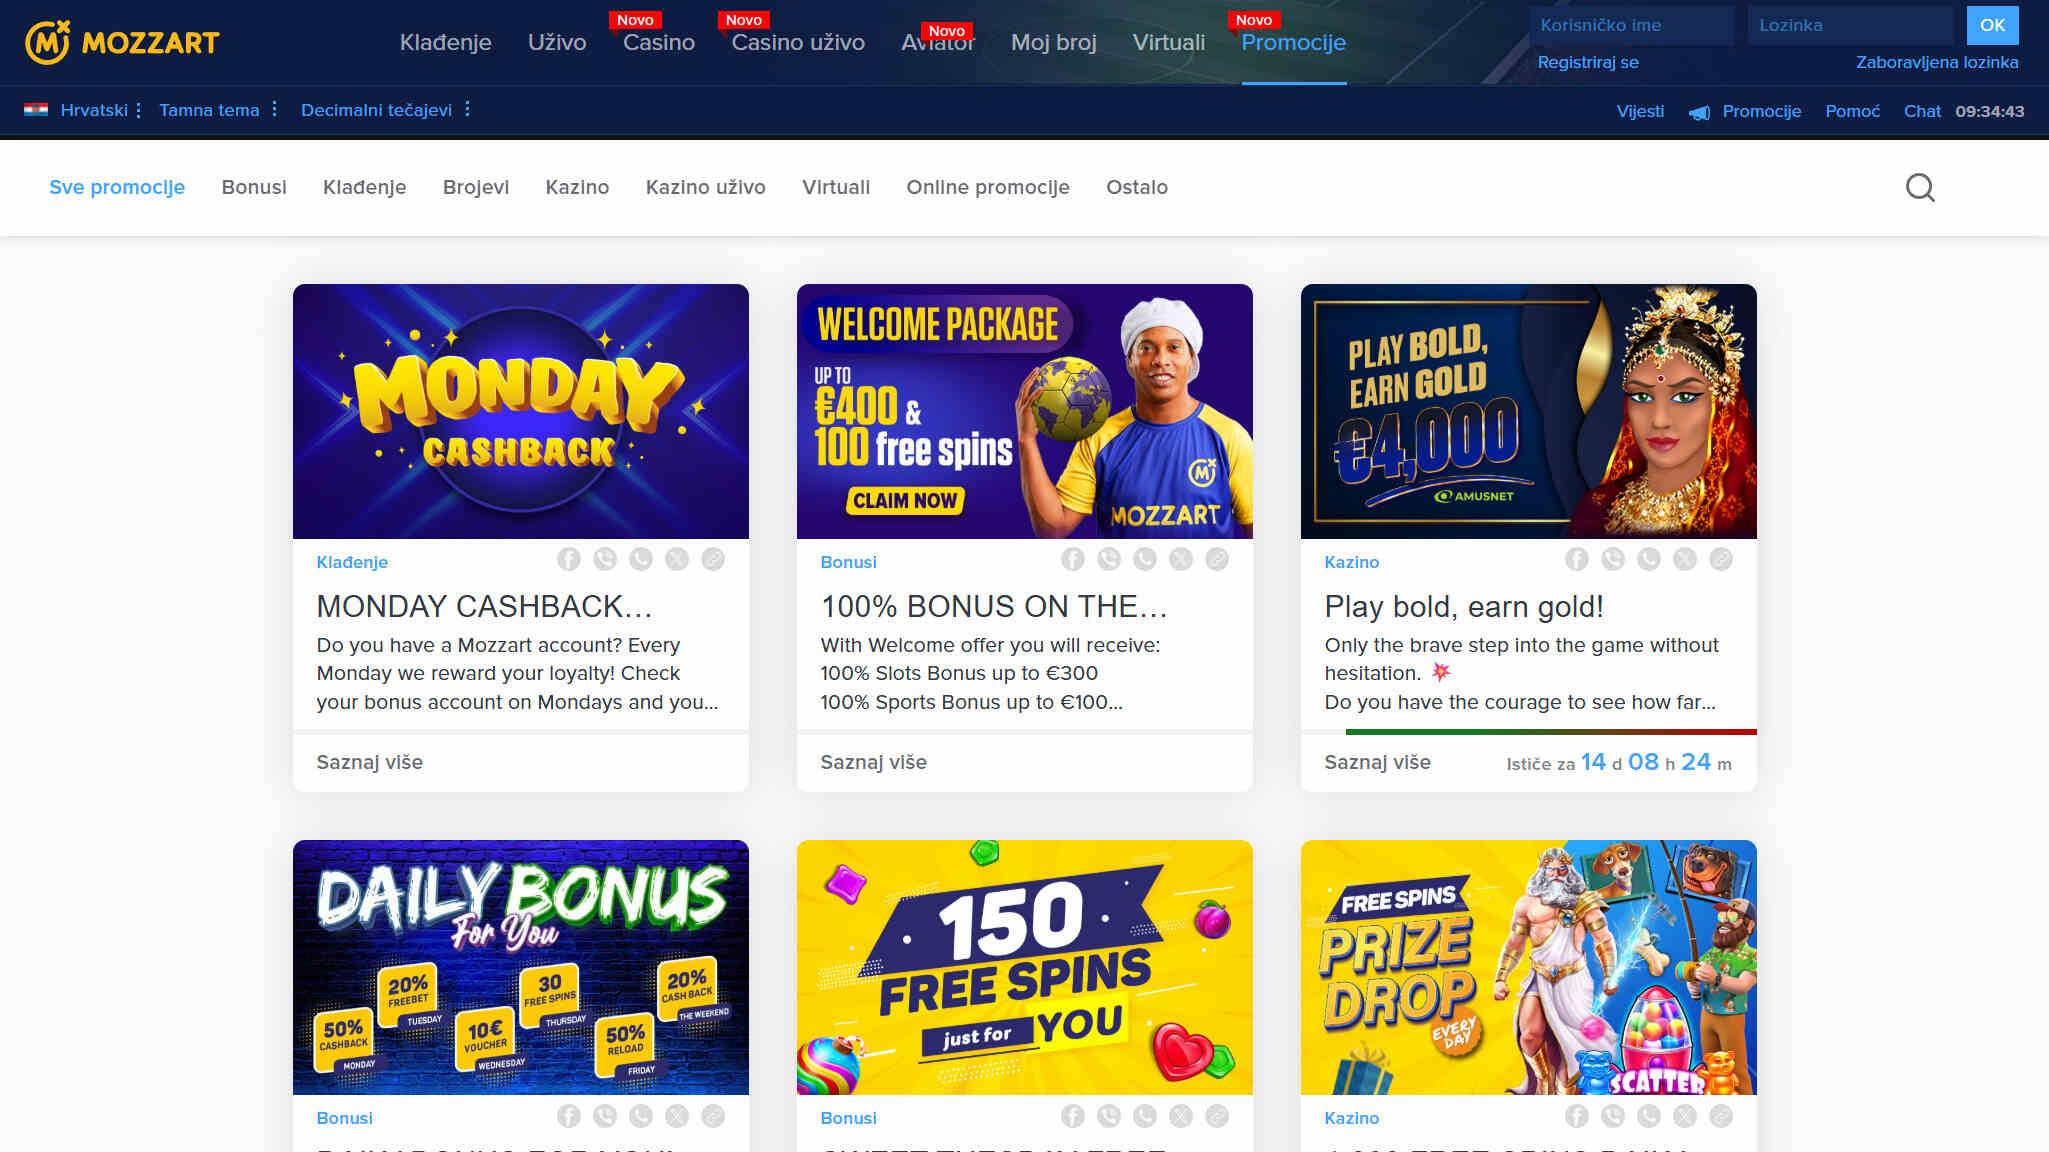Viewport: 2049px width, 1152px height.
Task: Open the Aviator menu item
Action: 937,42
